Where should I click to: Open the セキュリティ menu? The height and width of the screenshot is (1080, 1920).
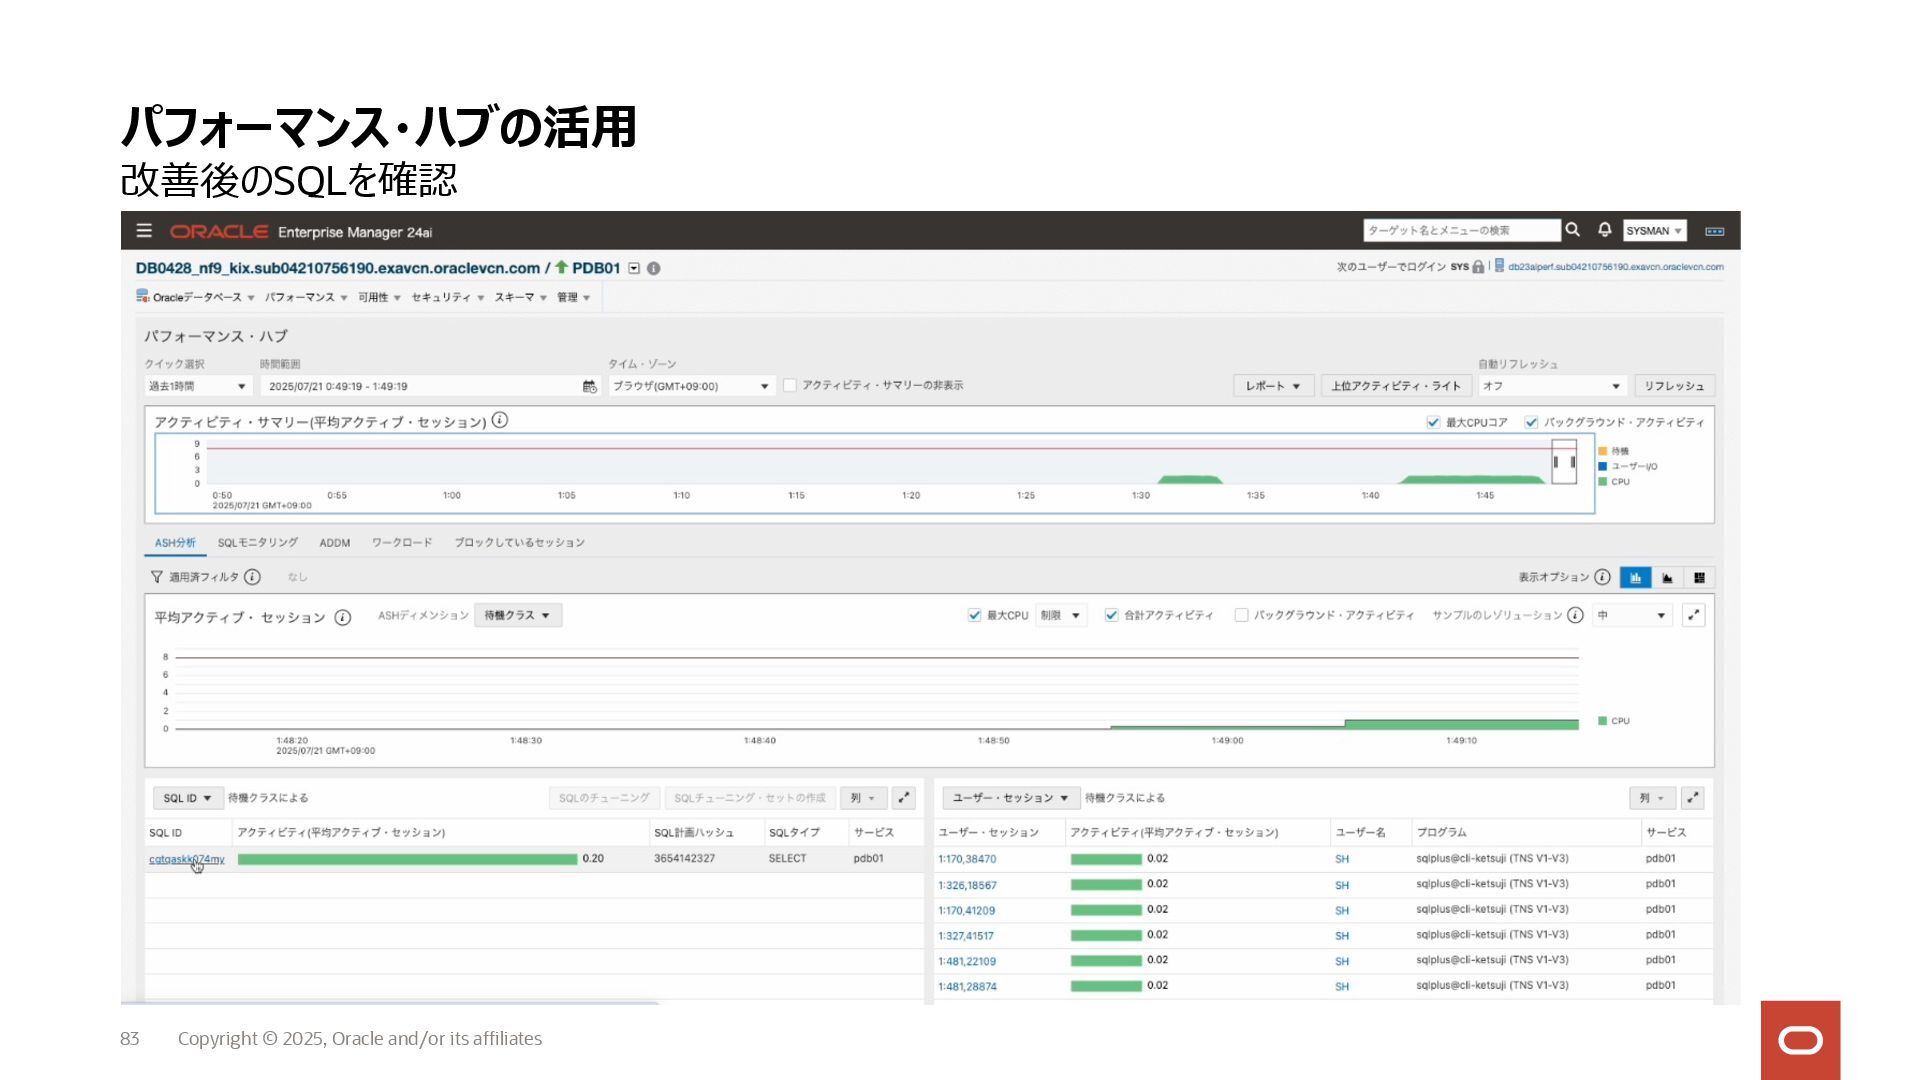[448, 297]
